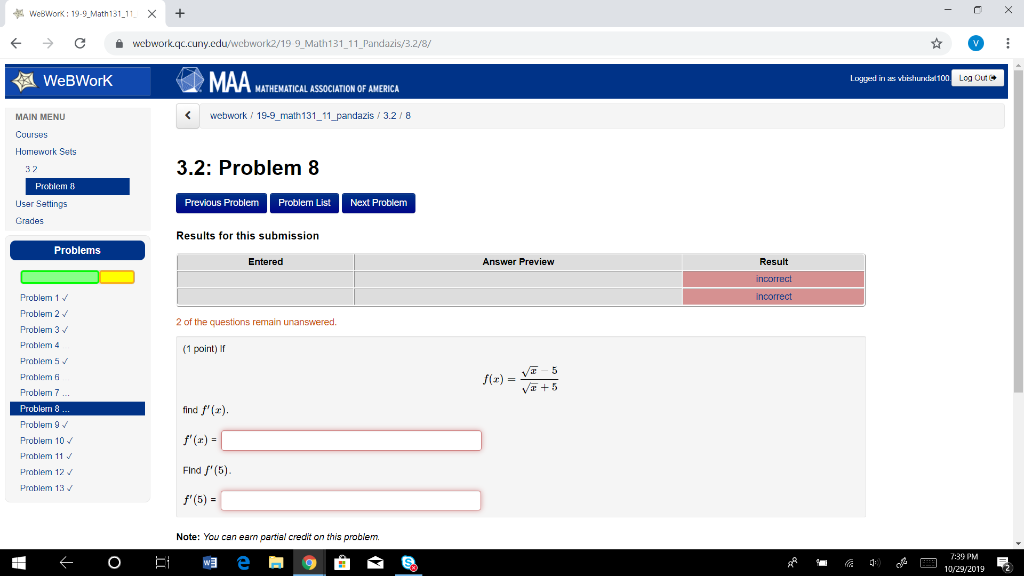
Task: Open Skype from the taskbar
Action: click(x=407, y=563)
